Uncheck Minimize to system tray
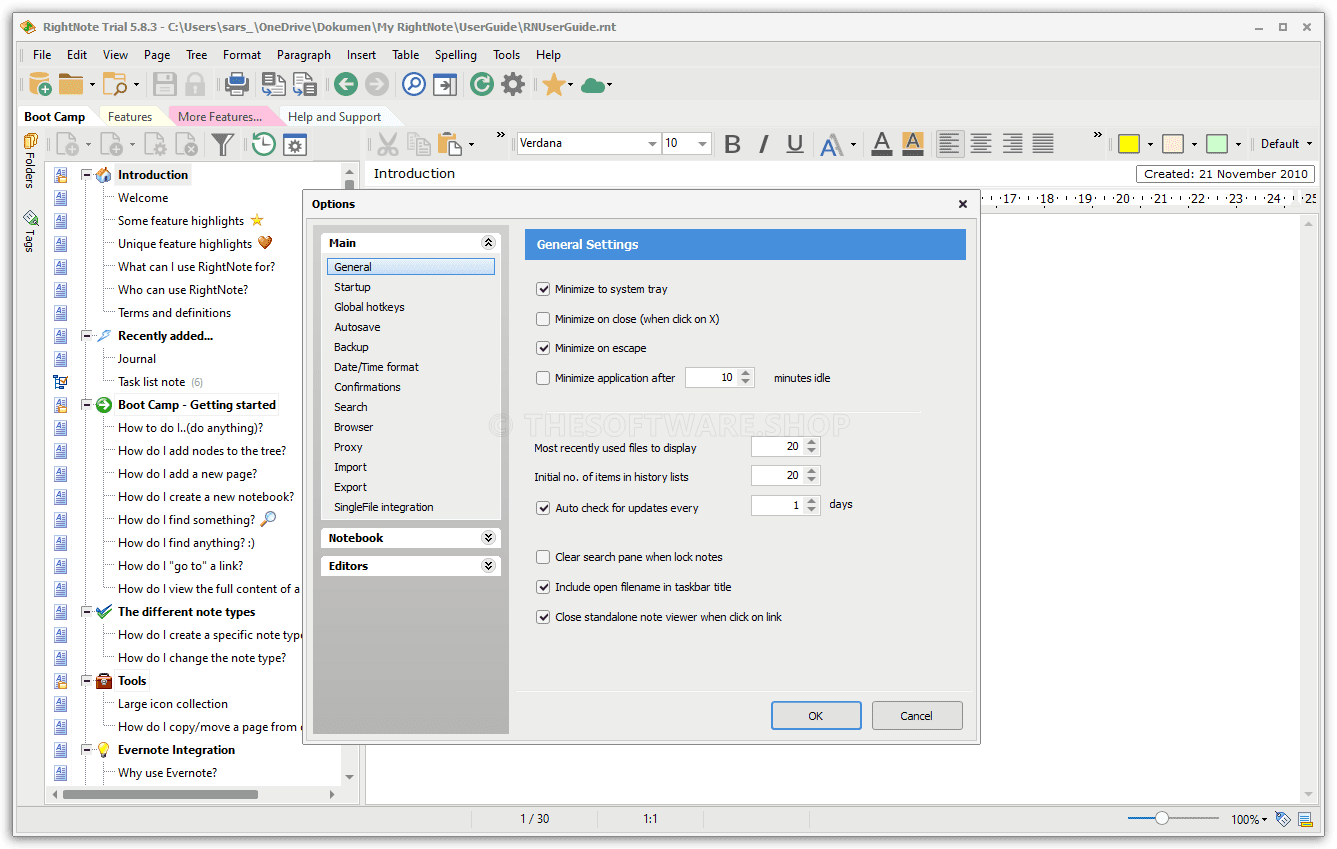The height and width of the screenshot is (849, 1337). pos(543,289)
